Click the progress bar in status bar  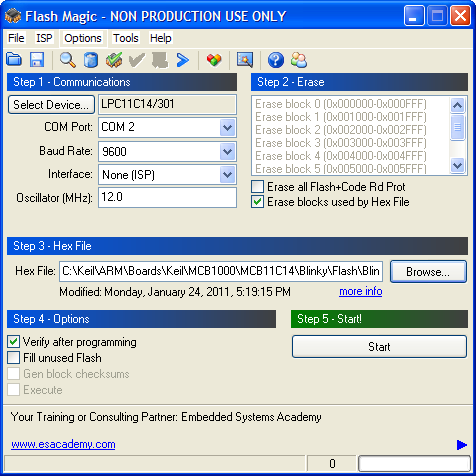pos(414,464)
